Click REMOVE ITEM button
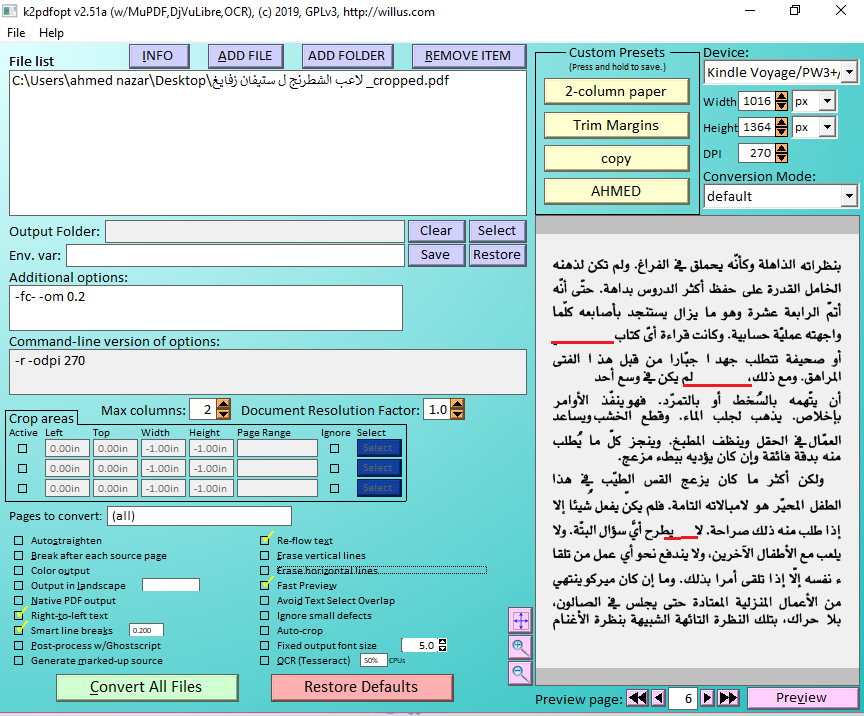Screen dimensions: 864x716 coord(468,56)
